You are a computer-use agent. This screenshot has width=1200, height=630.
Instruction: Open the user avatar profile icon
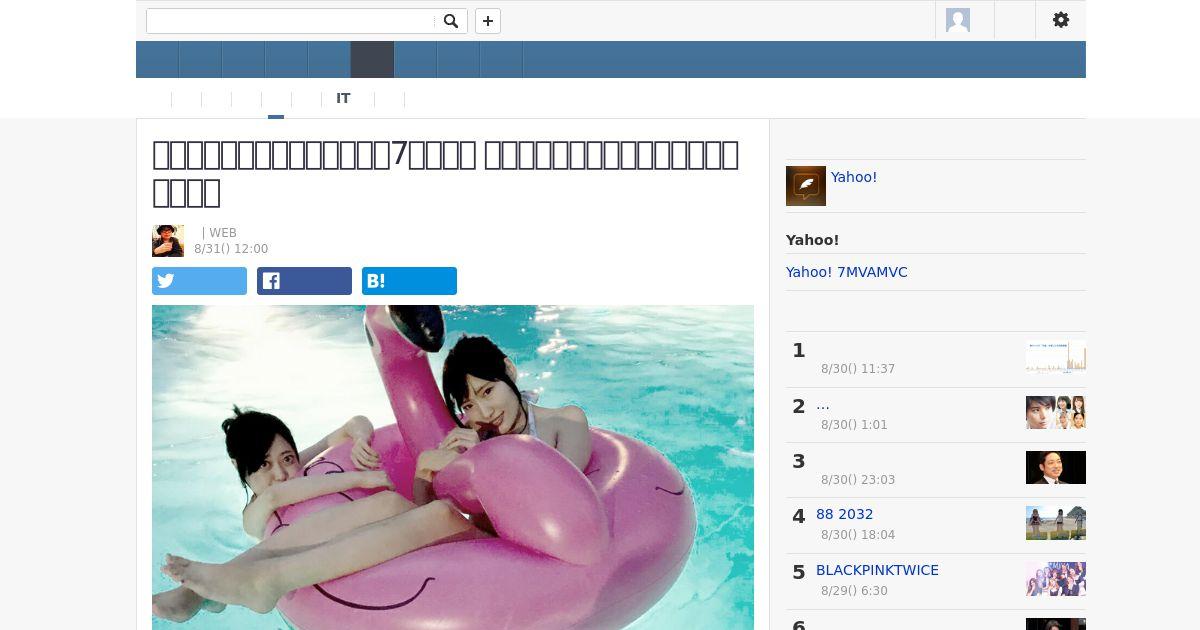coord(958,20)
